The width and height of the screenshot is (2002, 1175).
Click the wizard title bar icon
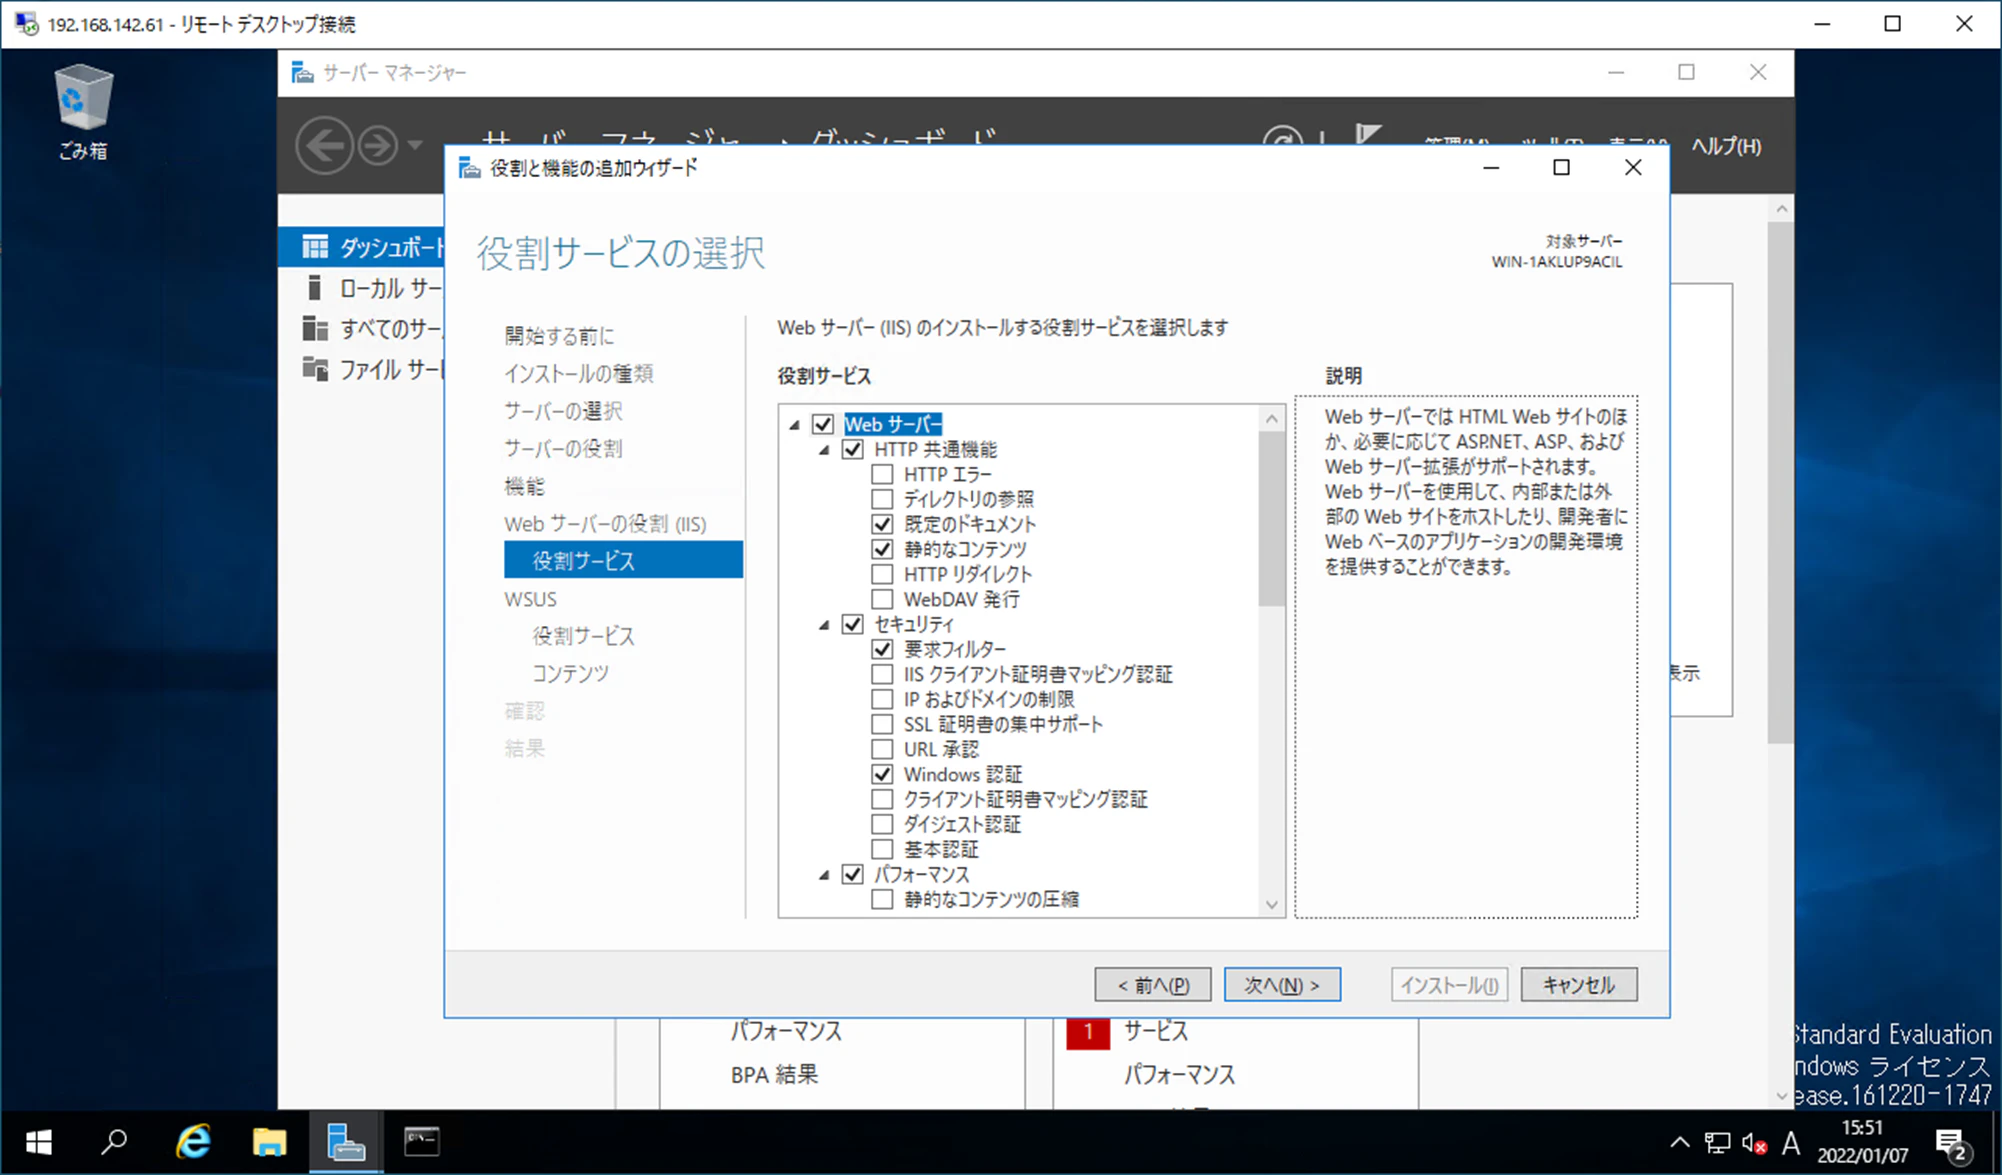pyautogui.click(x=469, y=168)
